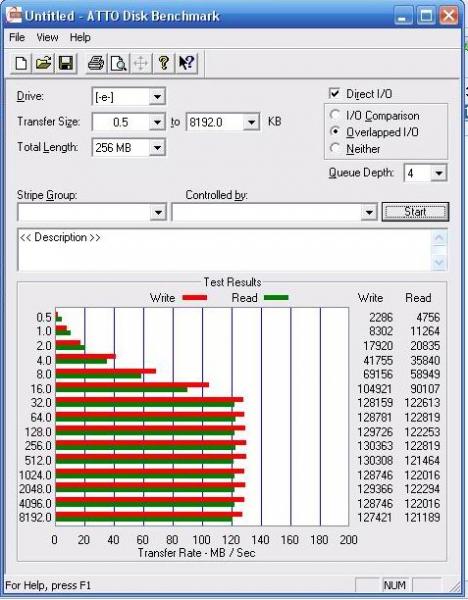
Task: Click the NUM status bar indicator
Action: pos(394,585)
